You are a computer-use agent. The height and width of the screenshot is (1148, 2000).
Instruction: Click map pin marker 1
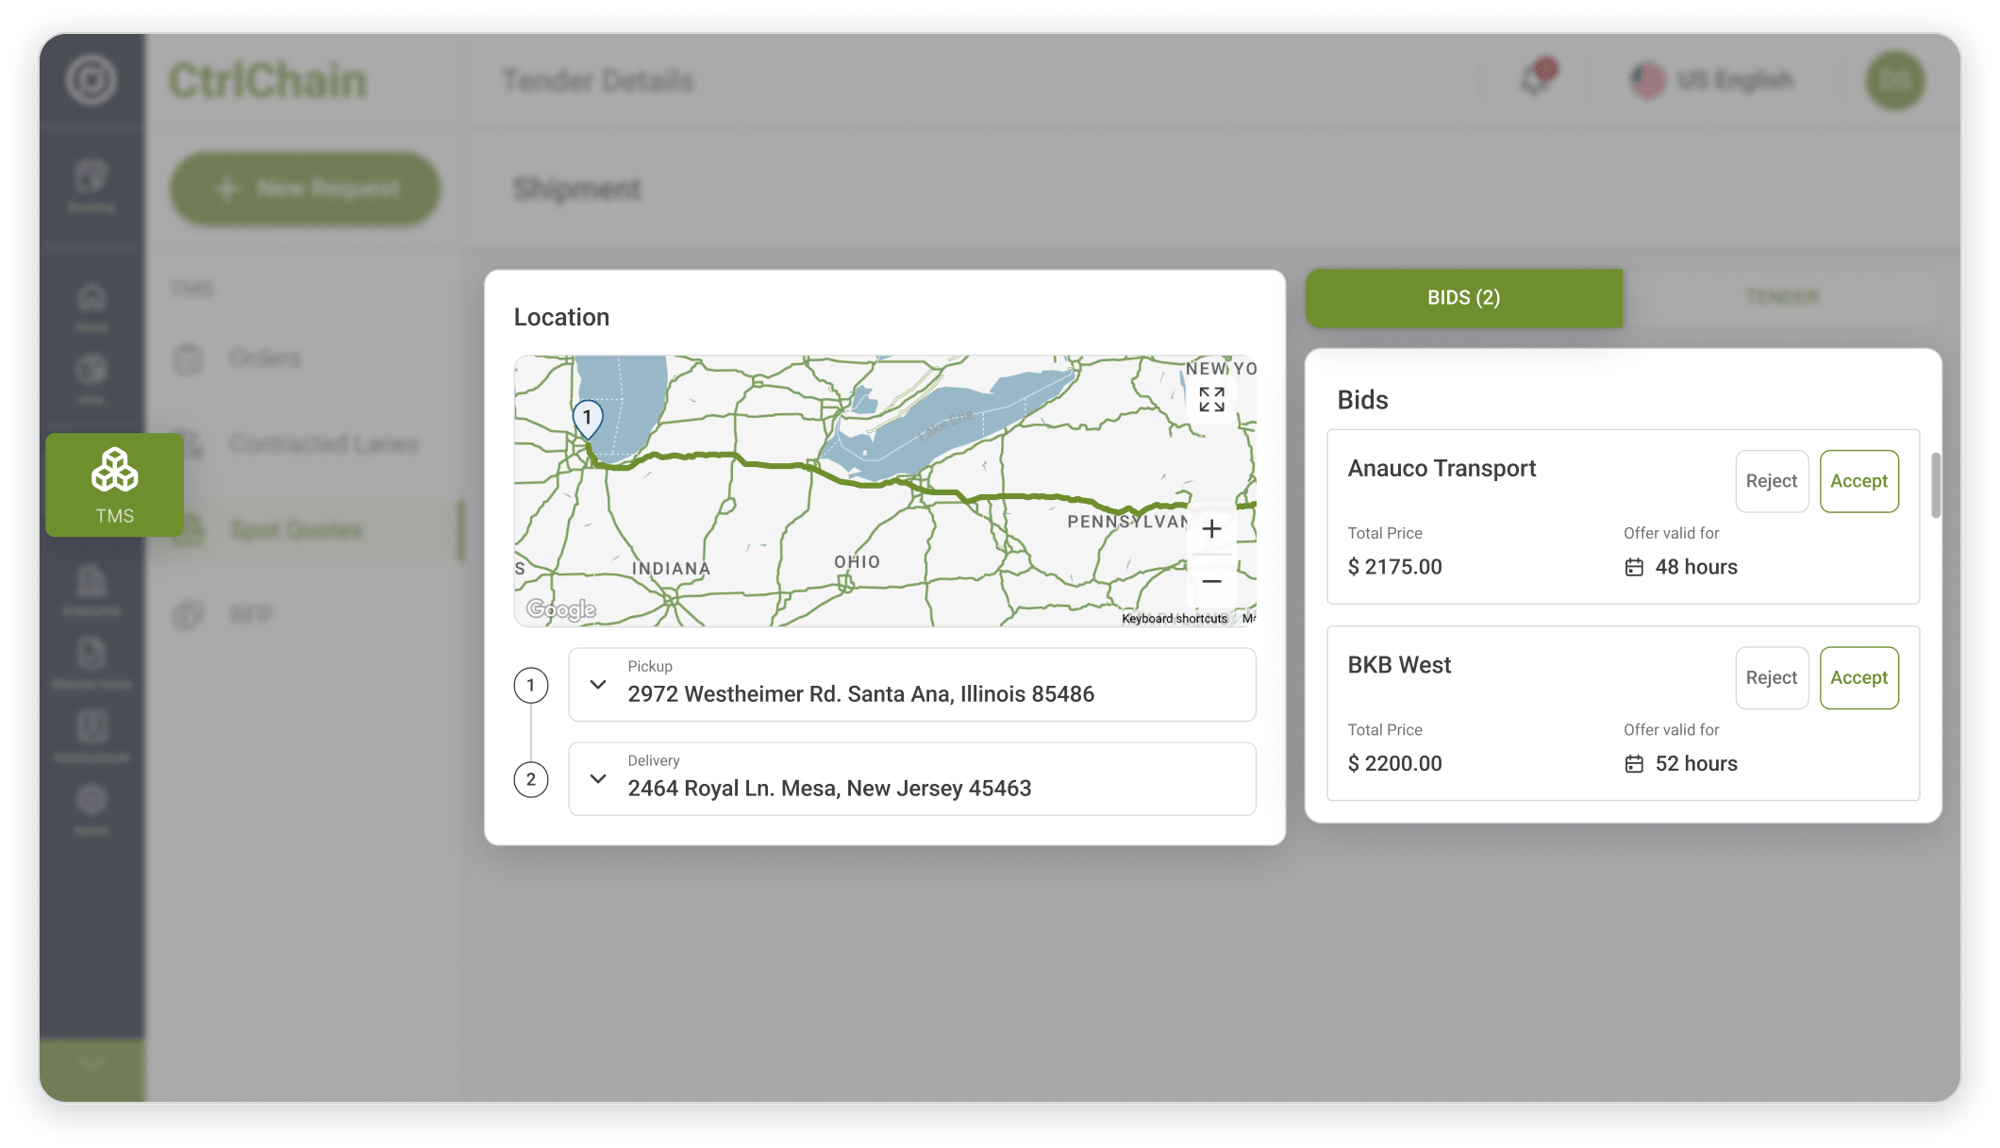click(x=587, y=420)
